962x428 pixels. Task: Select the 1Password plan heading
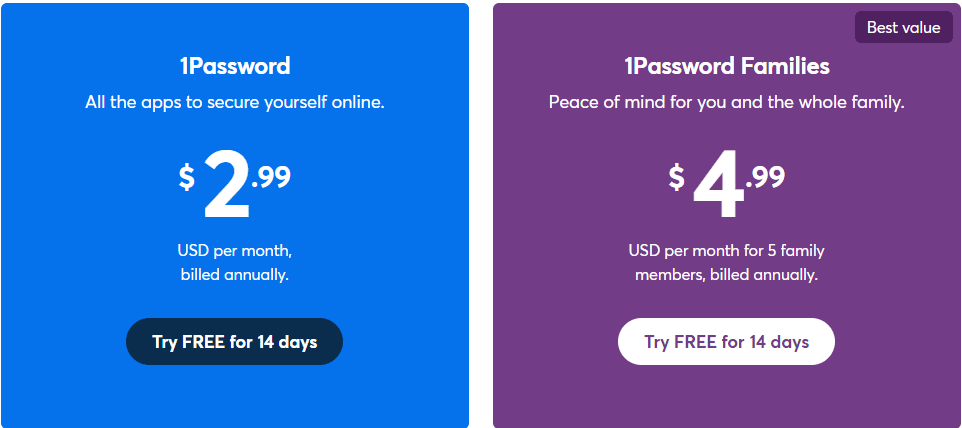[235, 66]
